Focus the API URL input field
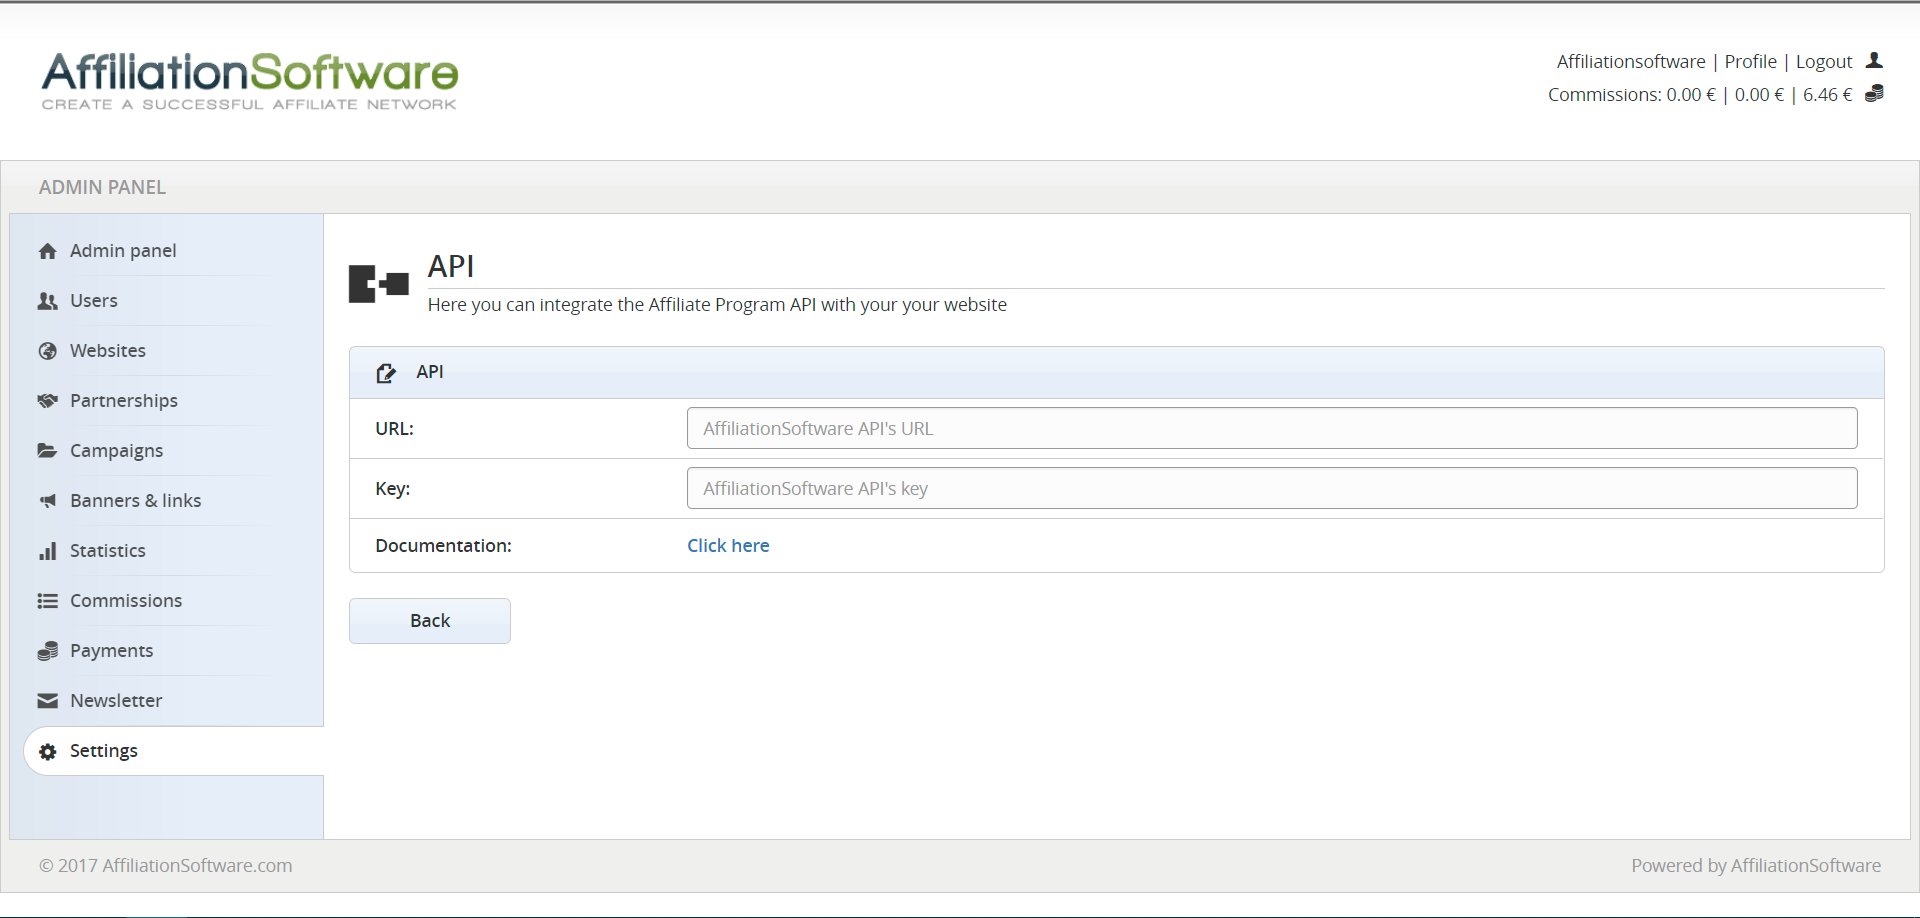Image resolution: width=1920 pixels, height=918 pixels. (x=1272, y=428)
